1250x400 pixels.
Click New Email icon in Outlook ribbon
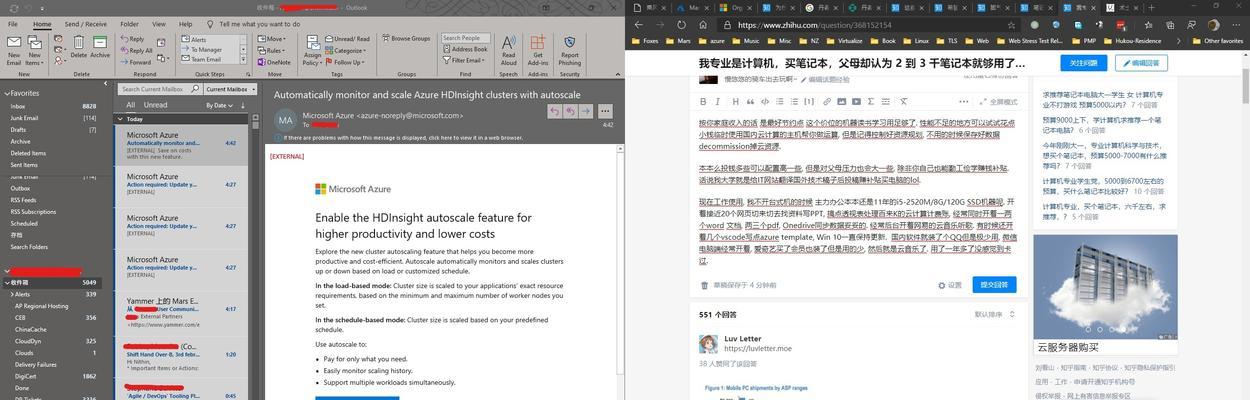point(14,50)
